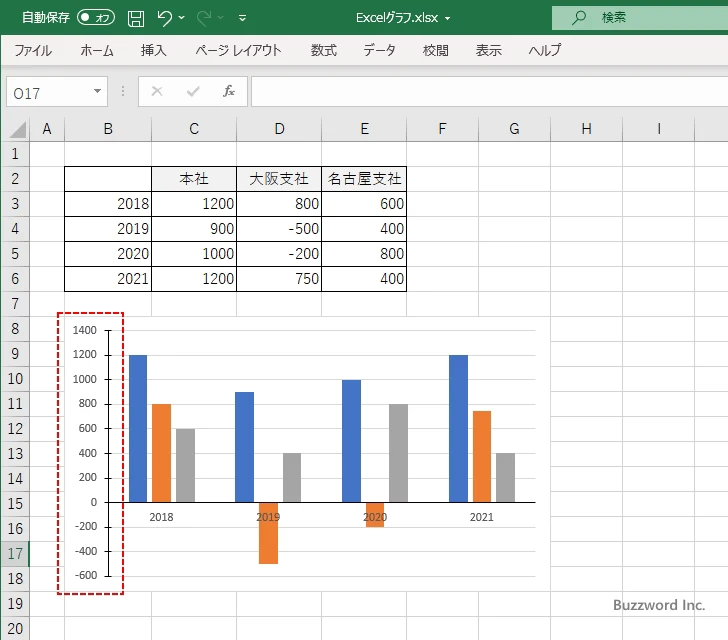Switch to the 挿入 tab

[x=154, y=50]
